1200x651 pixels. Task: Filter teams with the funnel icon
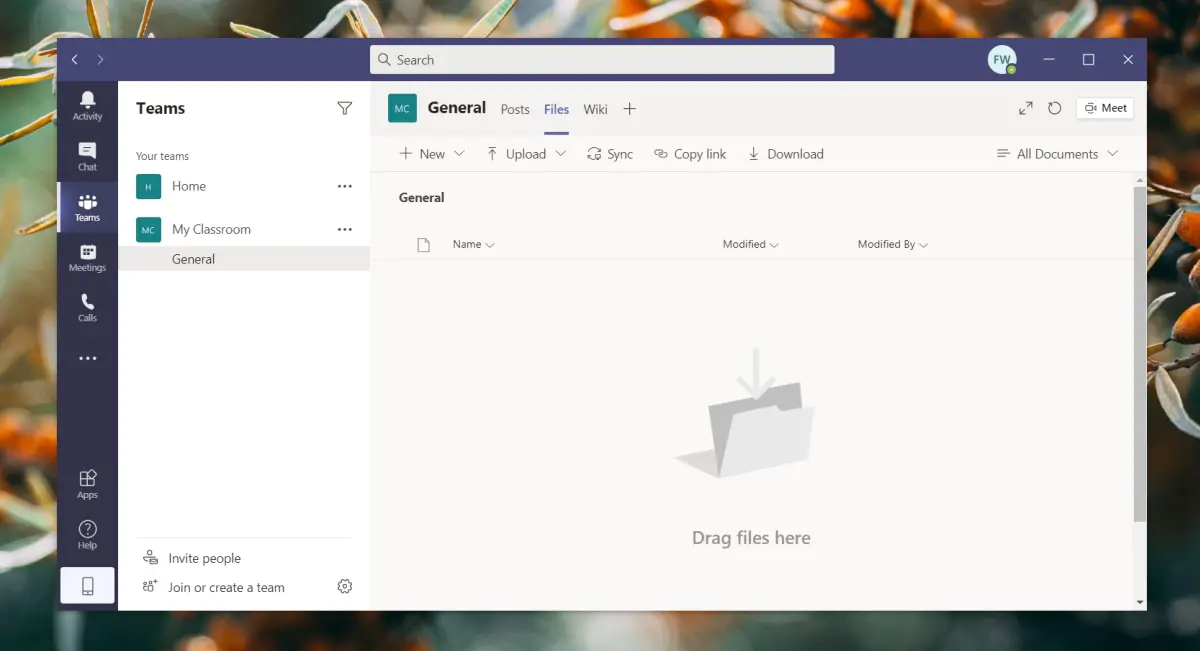tap(345, 108)
